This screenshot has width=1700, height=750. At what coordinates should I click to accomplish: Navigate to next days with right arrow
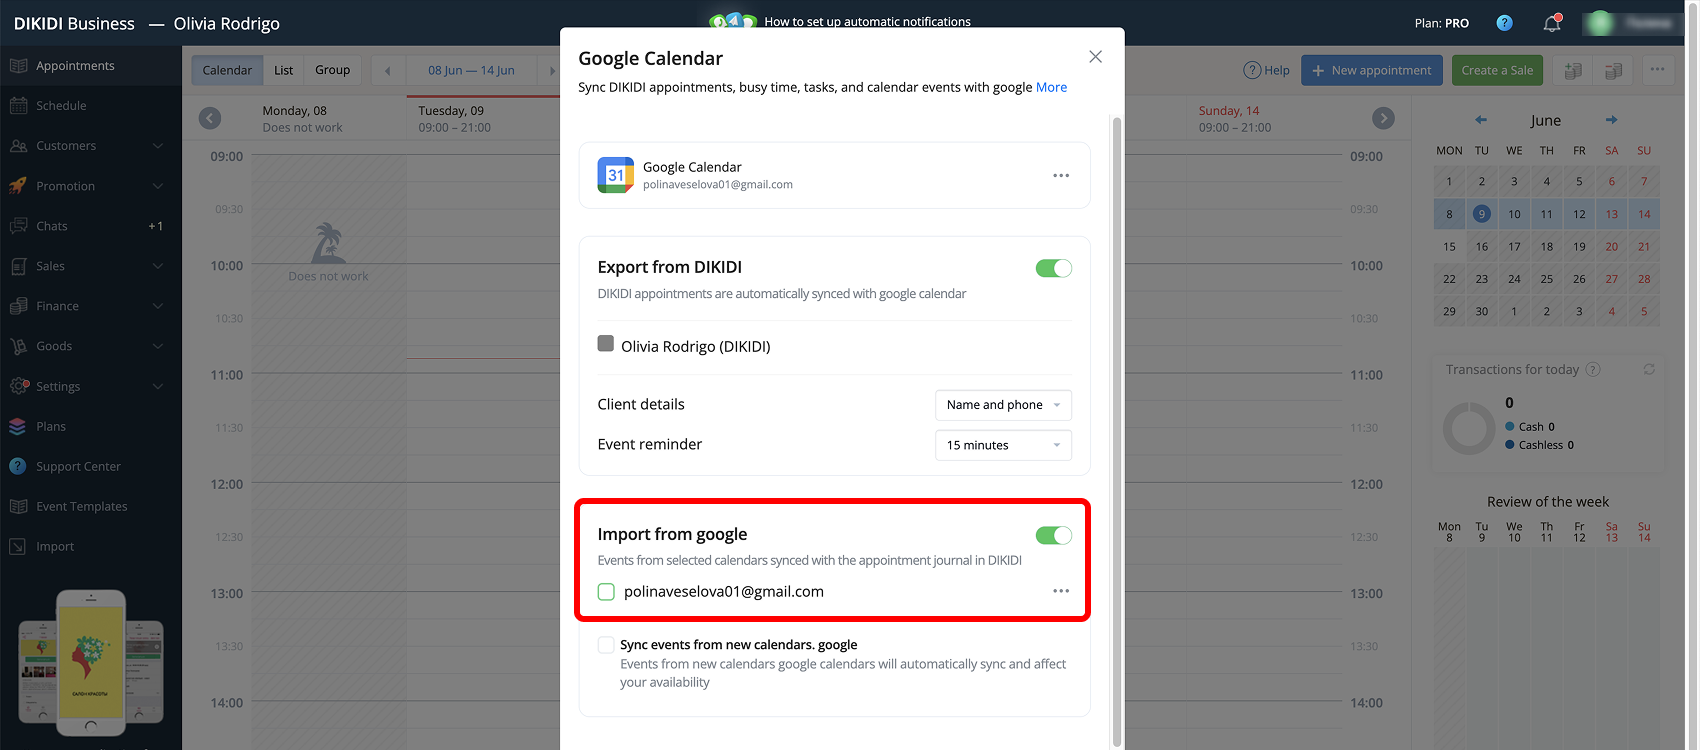click(x=1383, y=118)
